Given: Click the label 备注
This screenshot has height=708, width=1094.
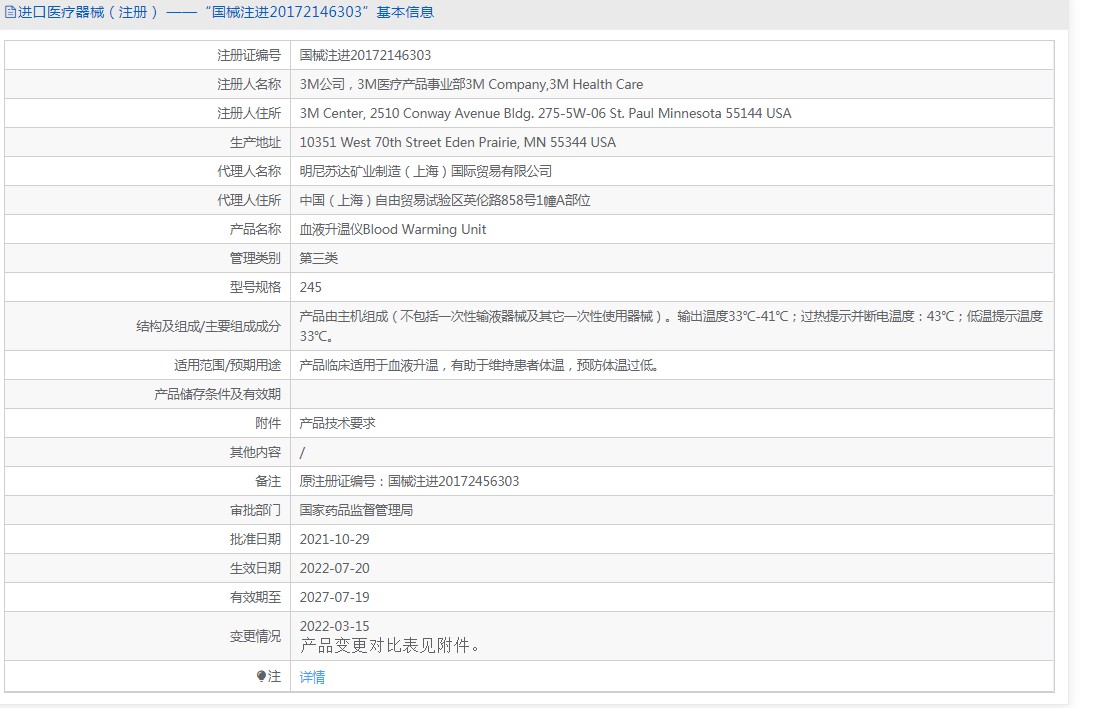Looking at the screenshot, I should 267,481.
